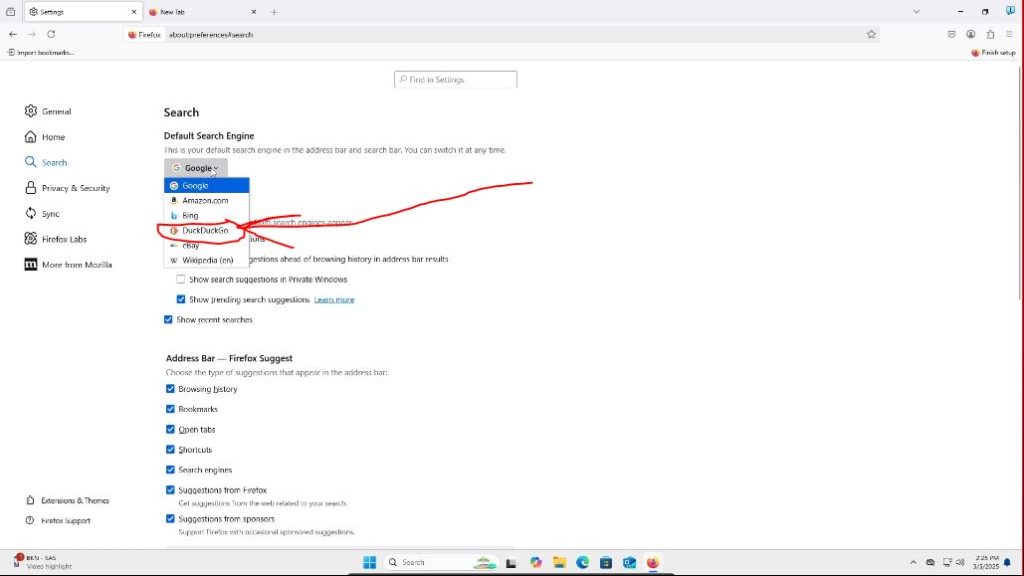Uncheck Show trending search suggestions
Viewport: 1024px width, 576px height.
(180, 299)
